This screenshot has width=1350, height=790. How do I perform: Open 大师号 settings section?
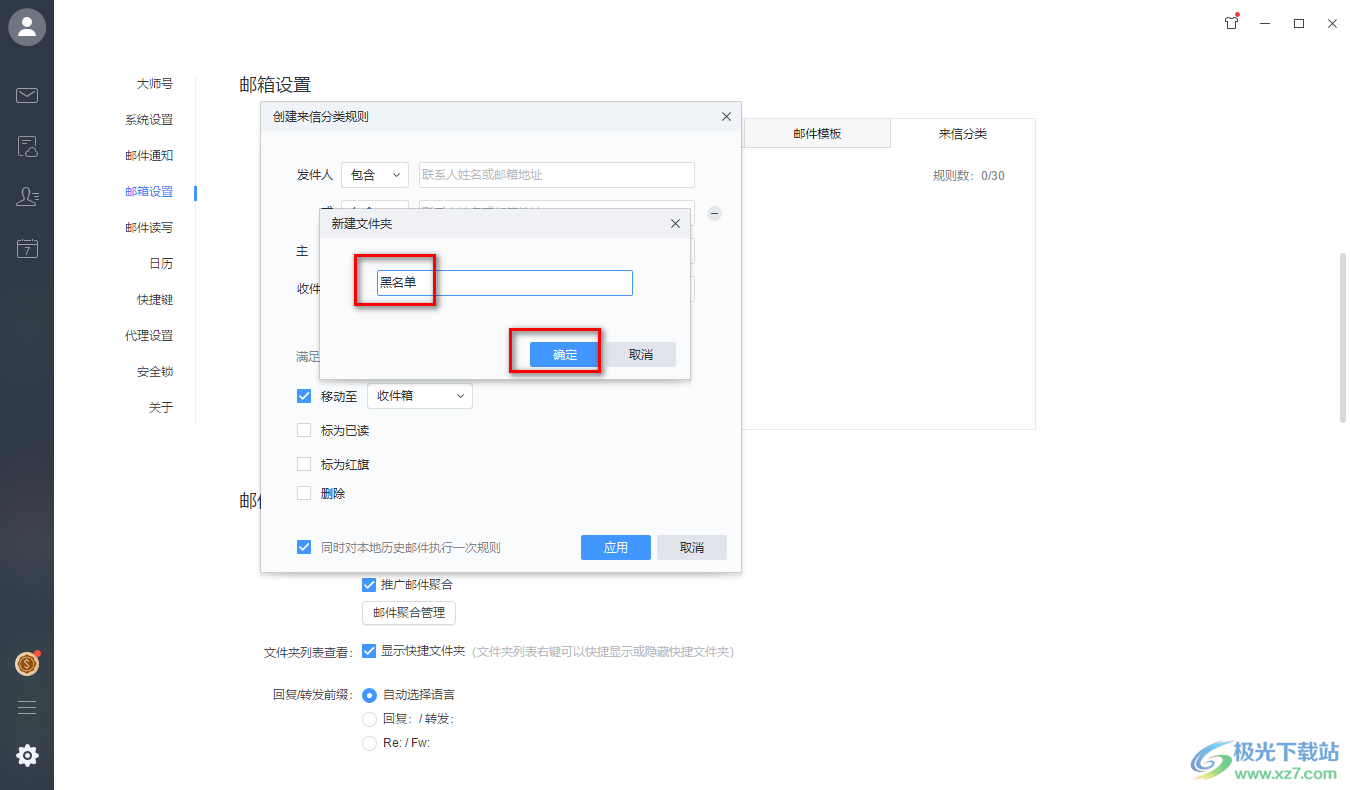(x=155, y=84)
